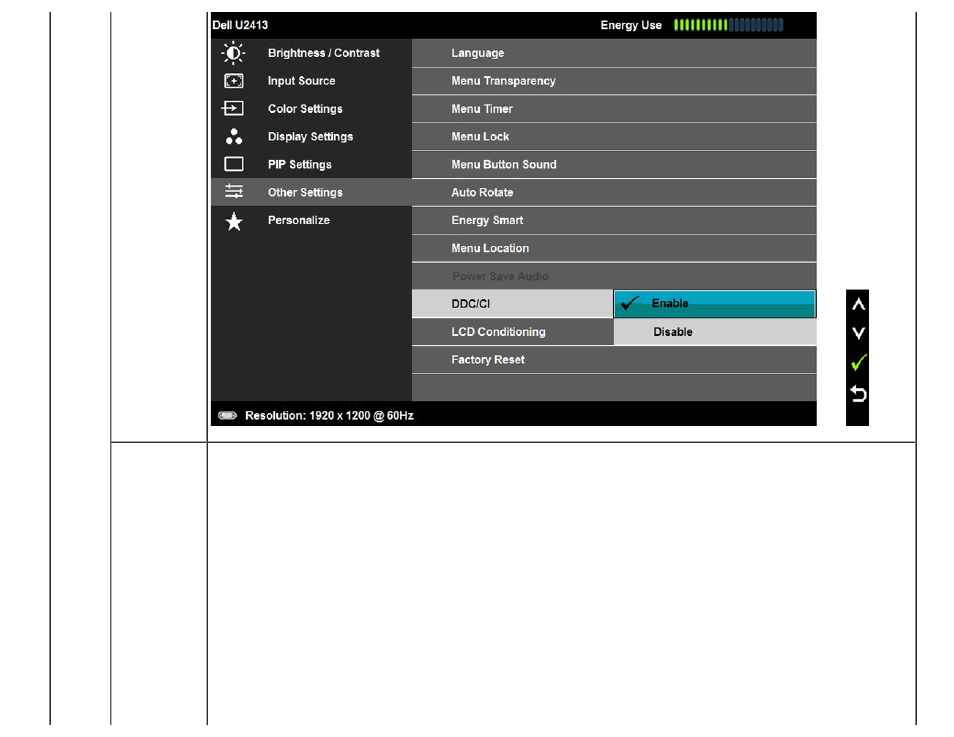Open Color Settings menu
Viewport: 954px width, 737px height.
click(311, 108)
